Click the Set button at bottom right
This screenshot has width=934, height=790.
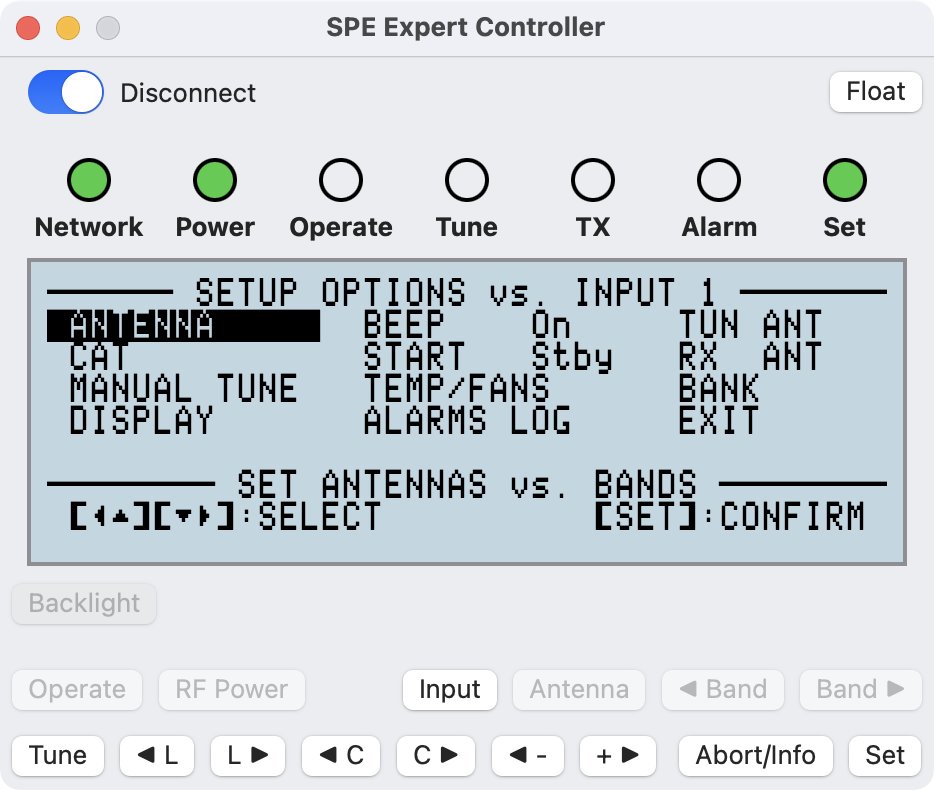[x=885, y=755]
